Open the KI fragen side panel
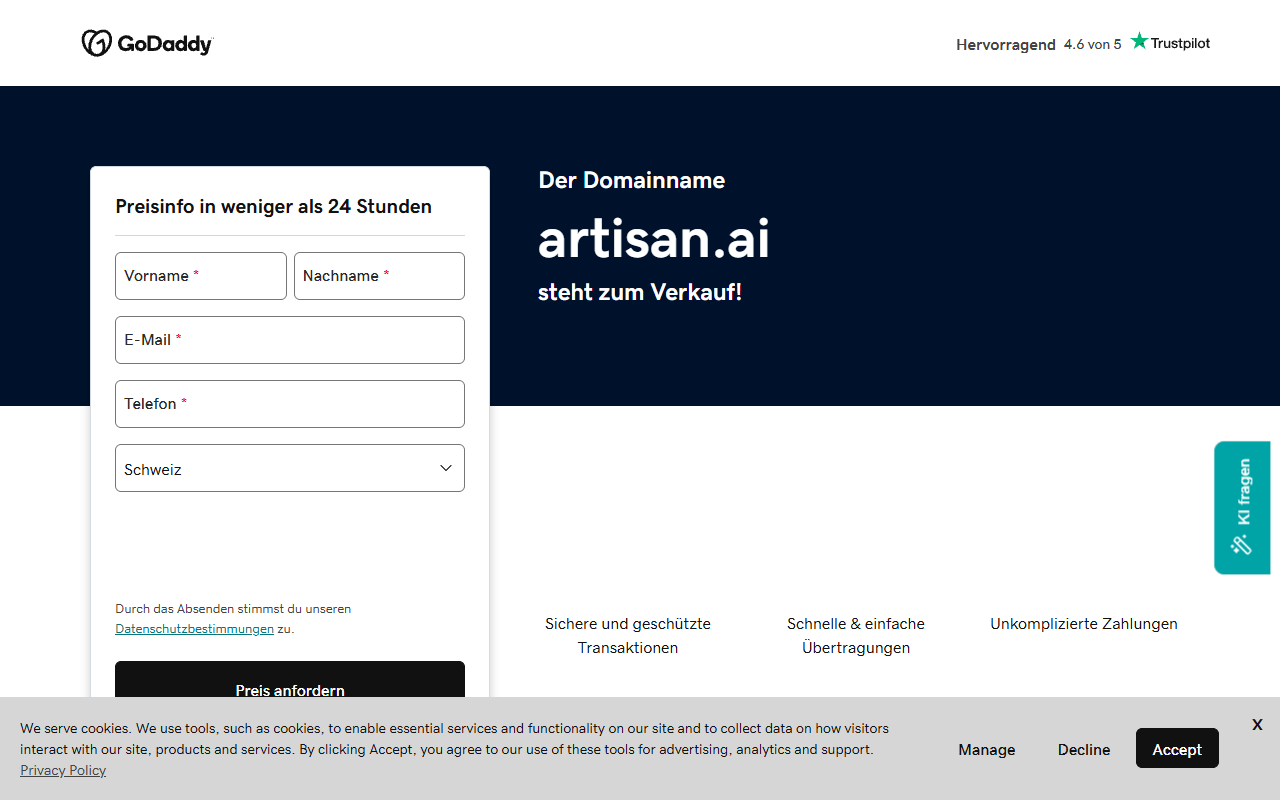The width and height of the screenshot is (1280, 800). click(x=1242, y=508)
